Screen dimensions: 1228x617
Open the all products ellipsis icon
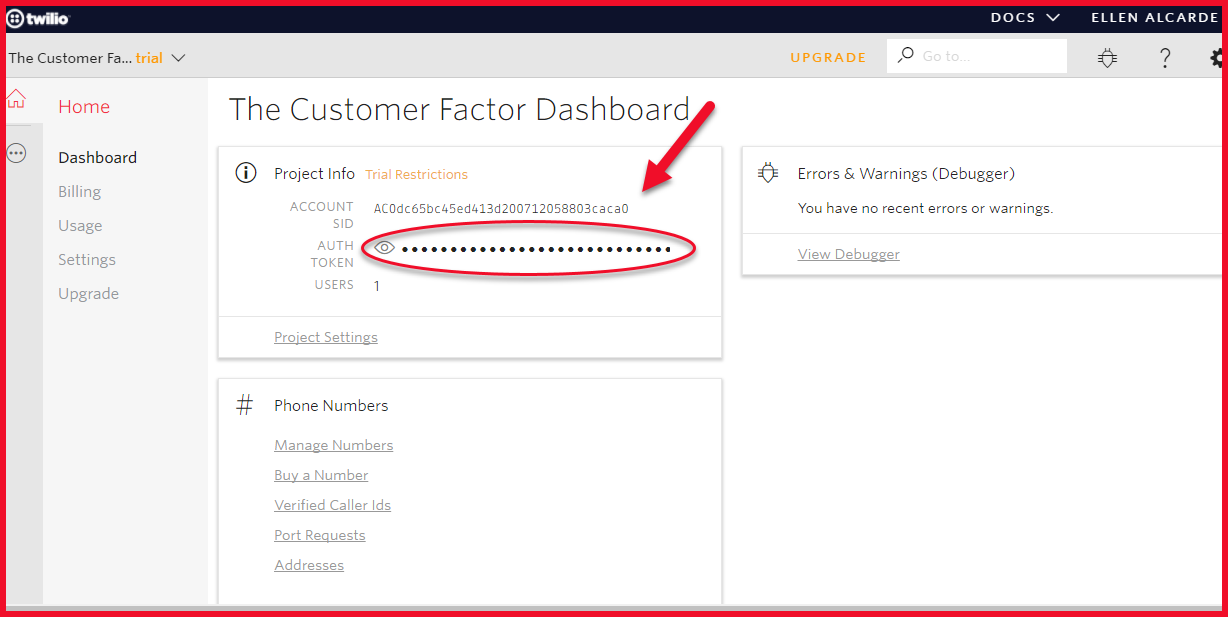(16, 153)
